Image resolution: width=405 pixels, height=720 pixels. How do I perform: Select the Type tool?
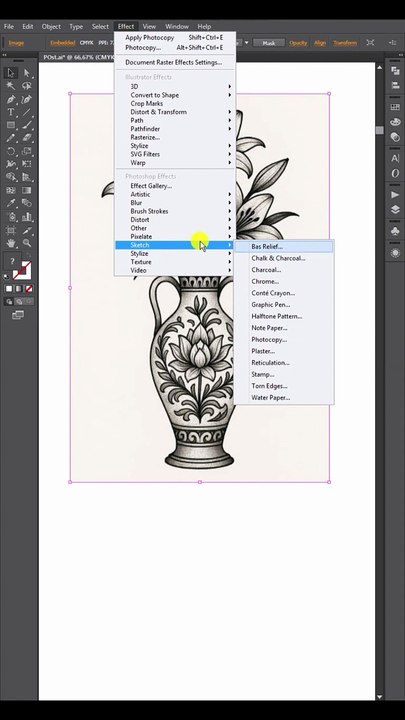(11, 112)
